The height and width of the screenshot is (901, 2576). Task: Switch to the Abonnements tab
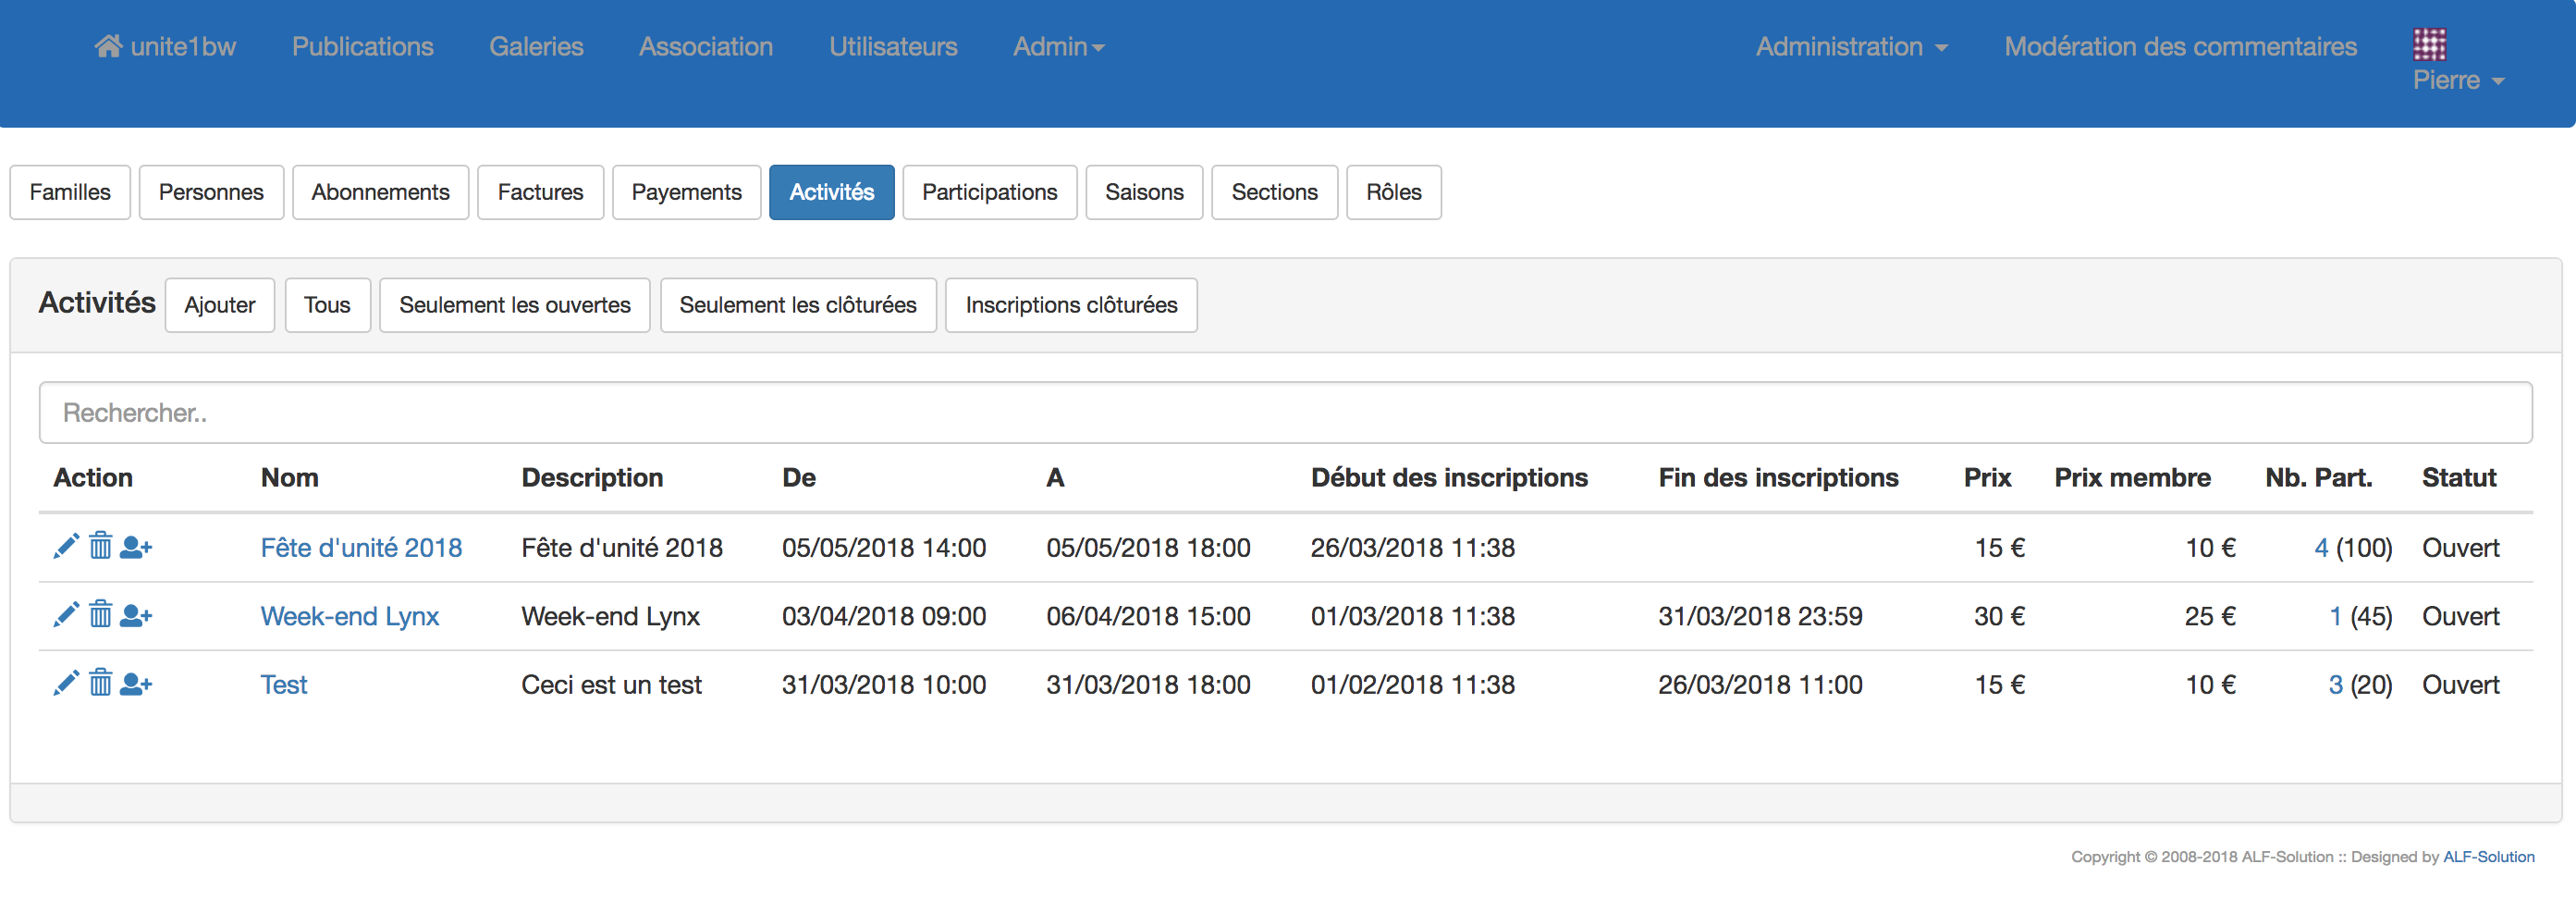[x=380, y=192]
